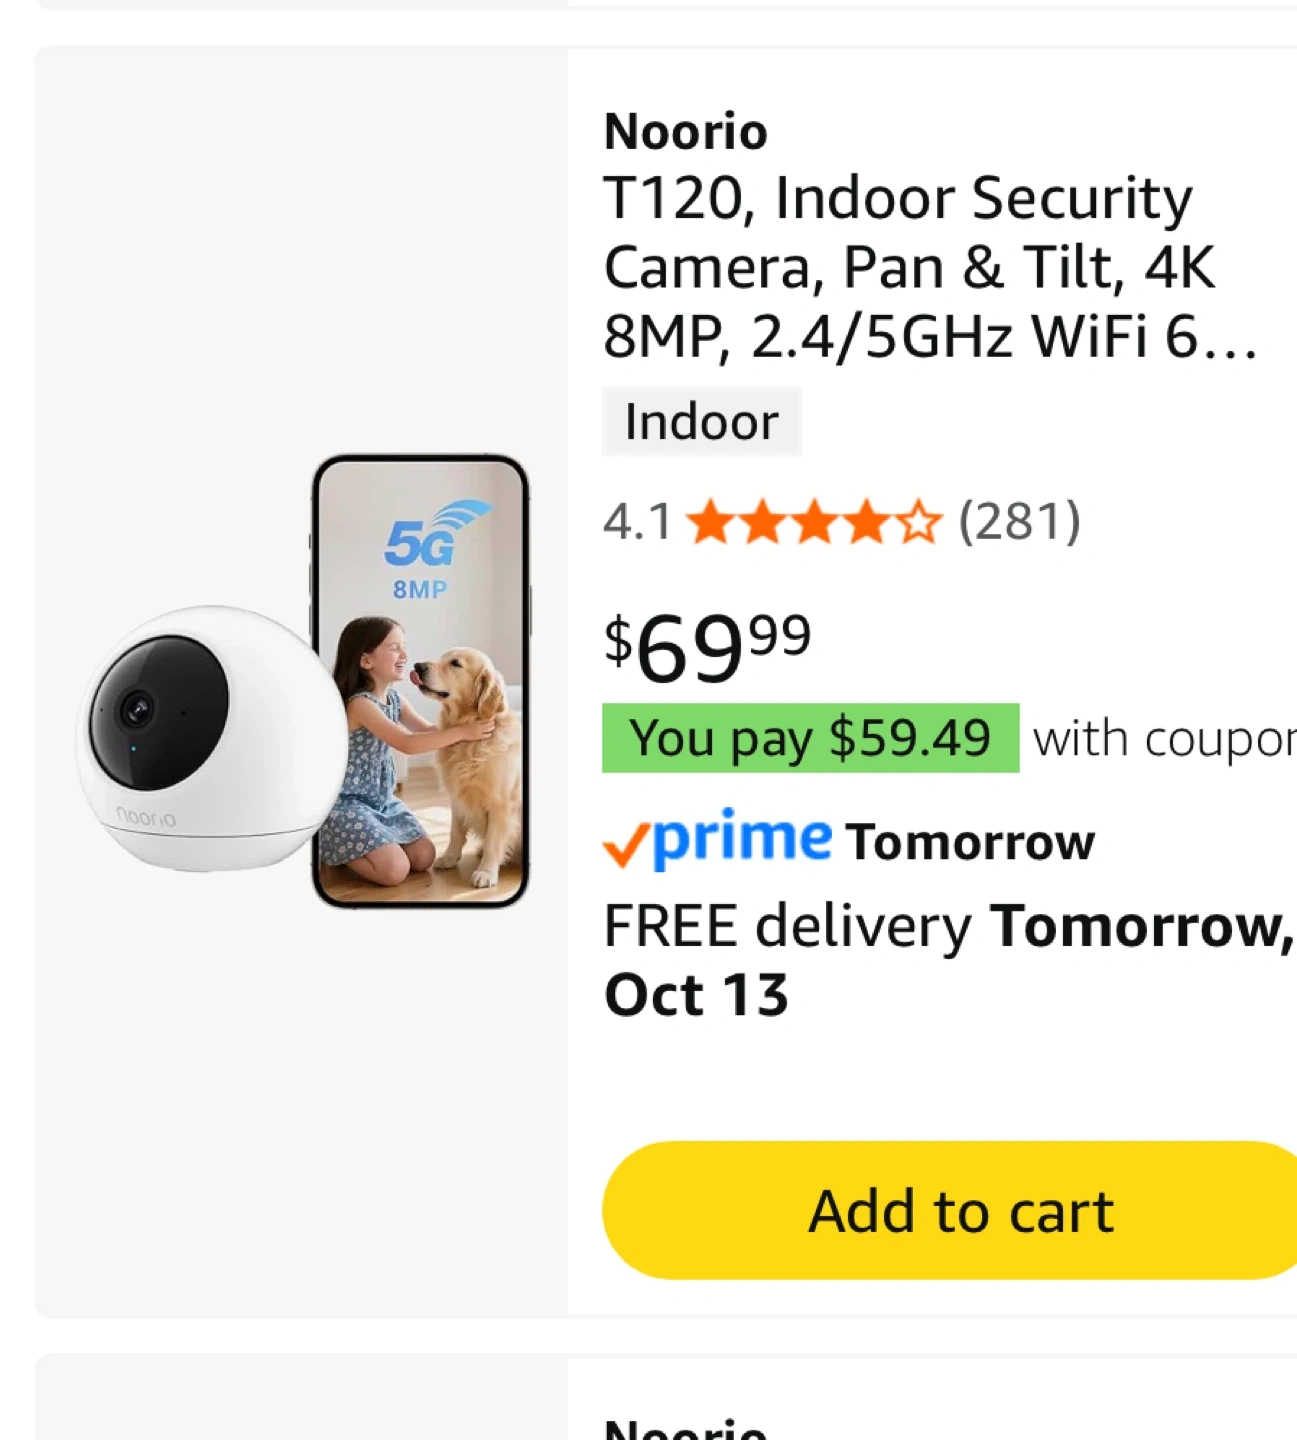Tap the 8MP label on the phone image
Viewport: 1297px width, 1440px height.
tap(420, 589)
